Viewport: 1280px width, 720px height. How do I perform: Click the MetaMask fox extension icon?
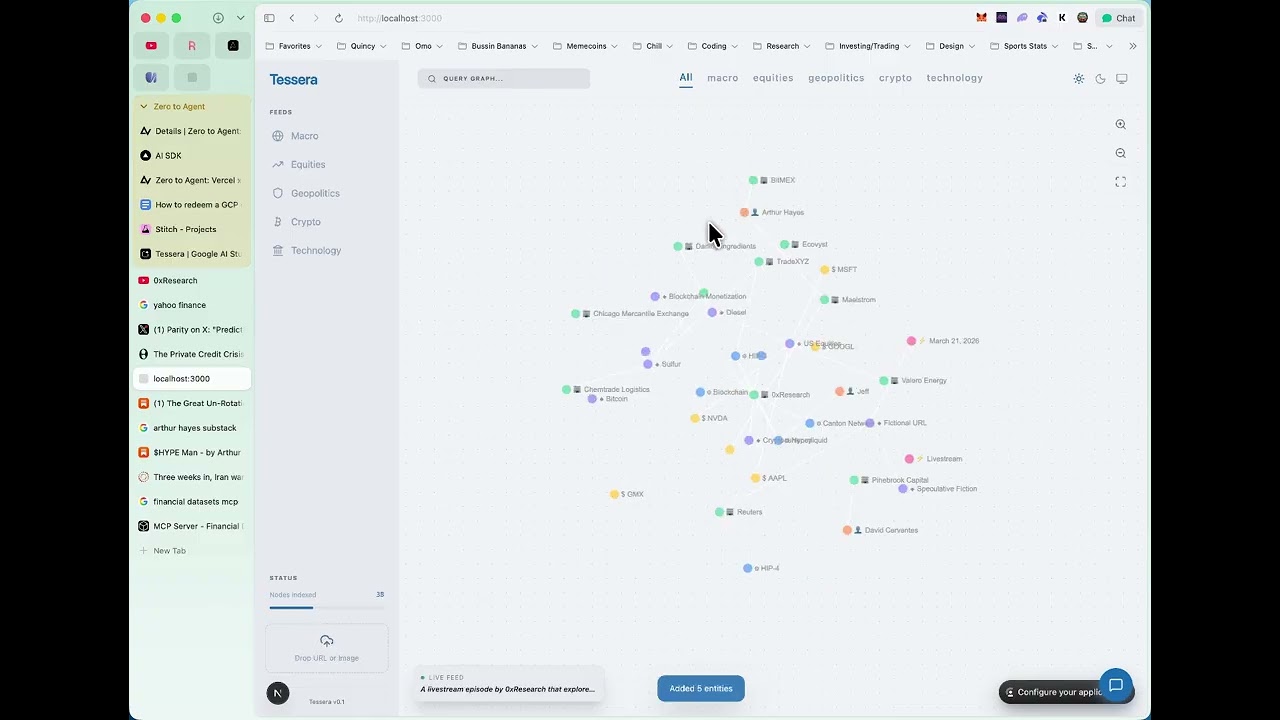(x=981, y=18)
